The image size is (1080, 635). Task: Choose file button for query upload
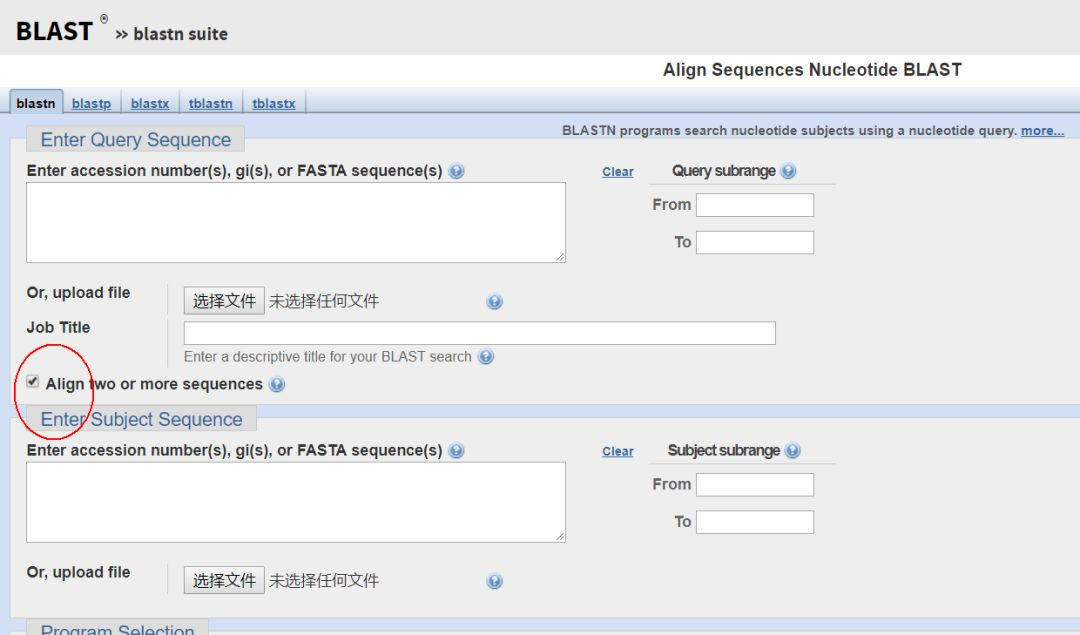click(224, 300)
